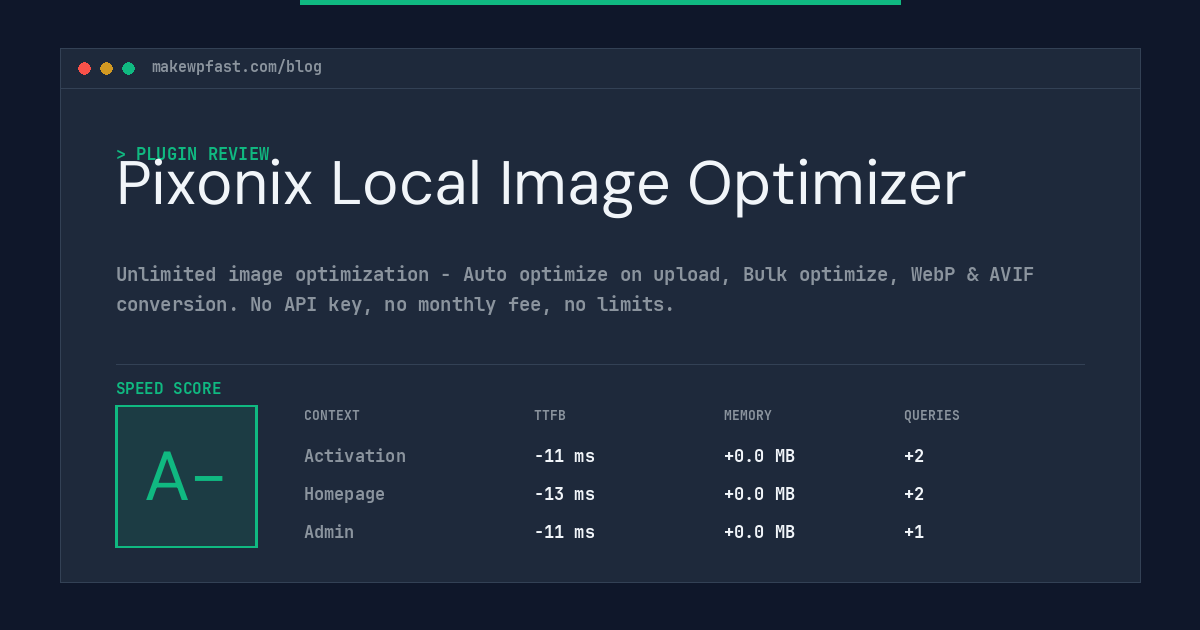Click the Activation TTFB value -11 ms
The image size is (1200, 630).
coord(564,456)
